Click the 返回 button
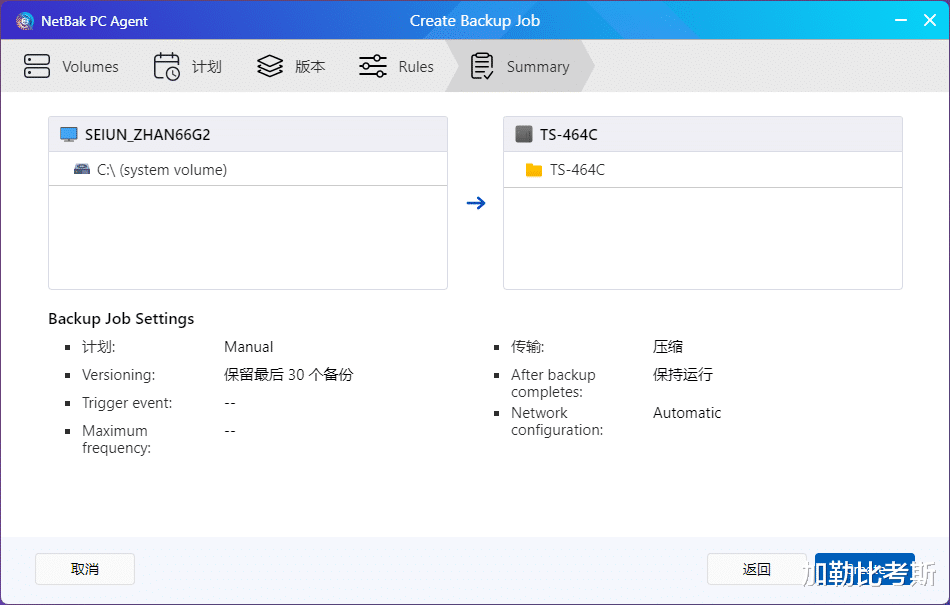This screenshot has width=950, height=605. point(757,569)
